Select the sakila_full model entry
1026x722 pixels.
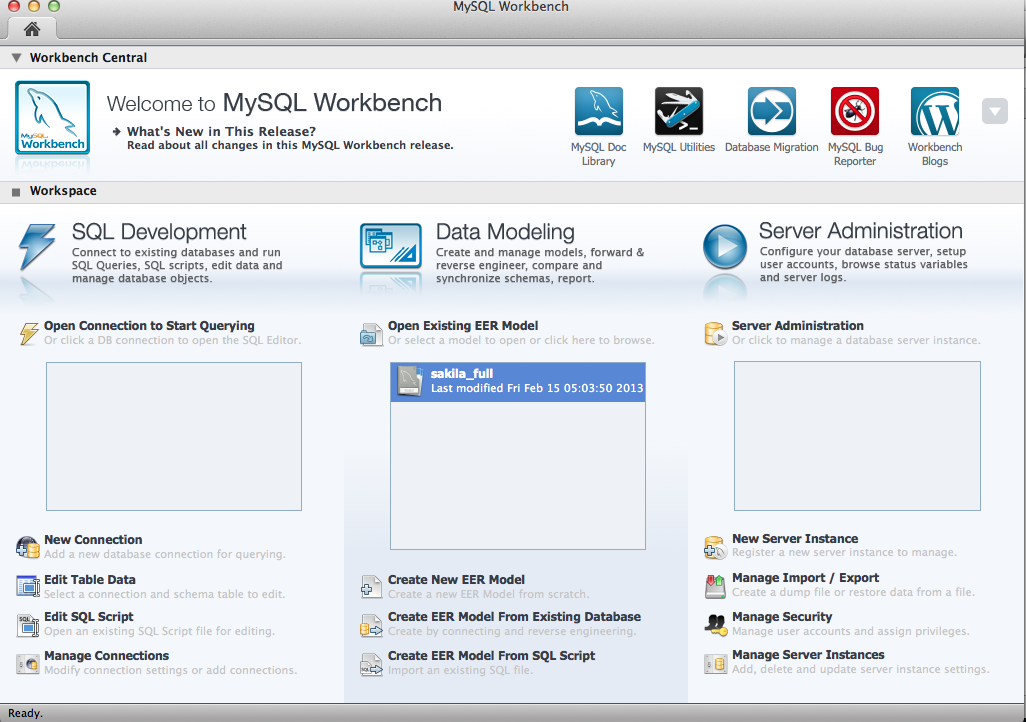point(518,382)
